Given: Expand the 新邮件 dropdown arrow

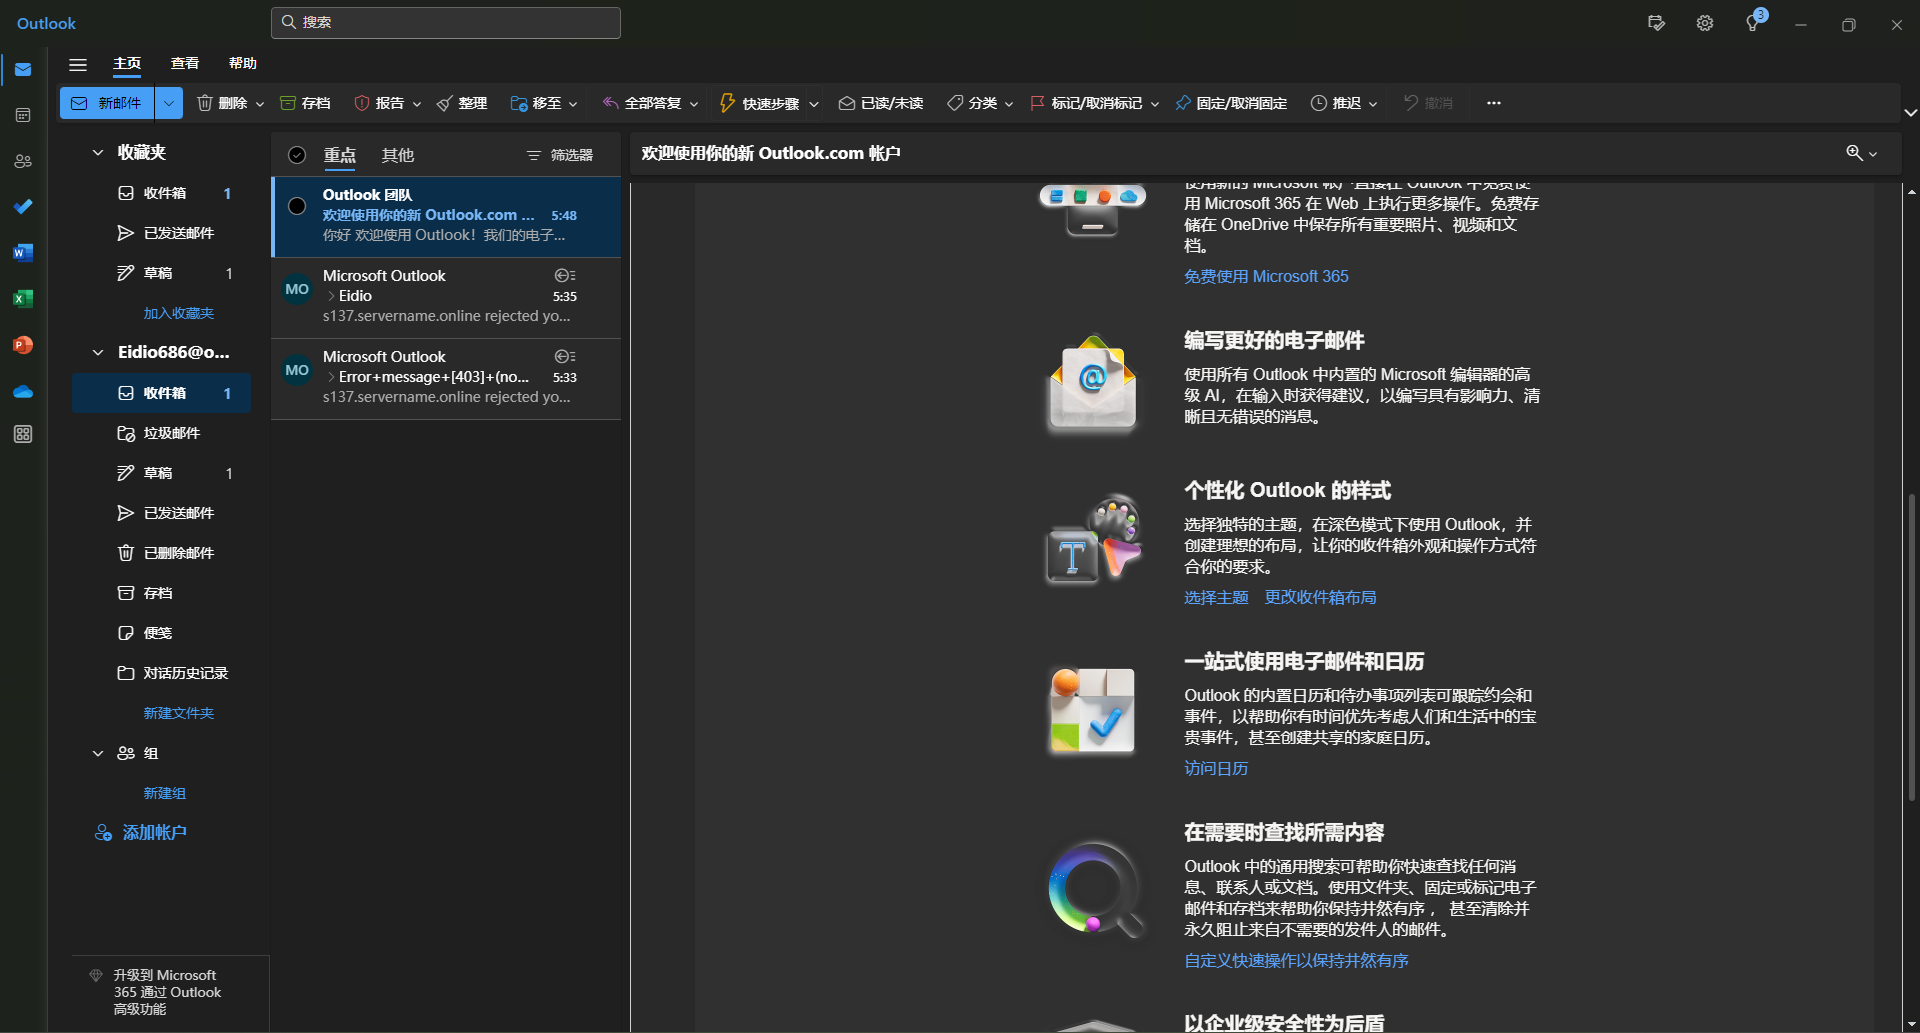Looking at the screenshot, I should pyautogui.click(x=169, y=103).
